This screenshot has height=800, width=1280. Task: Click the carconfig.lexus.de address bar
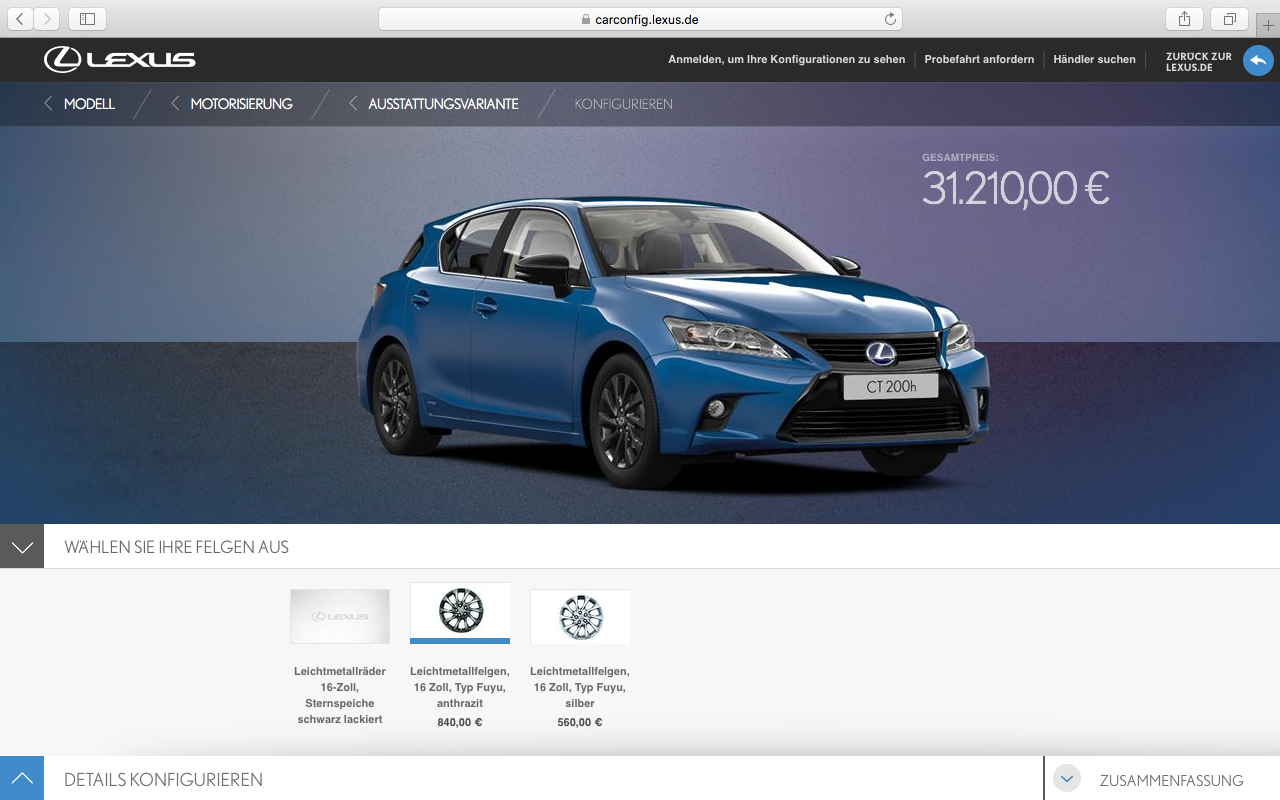640,19
